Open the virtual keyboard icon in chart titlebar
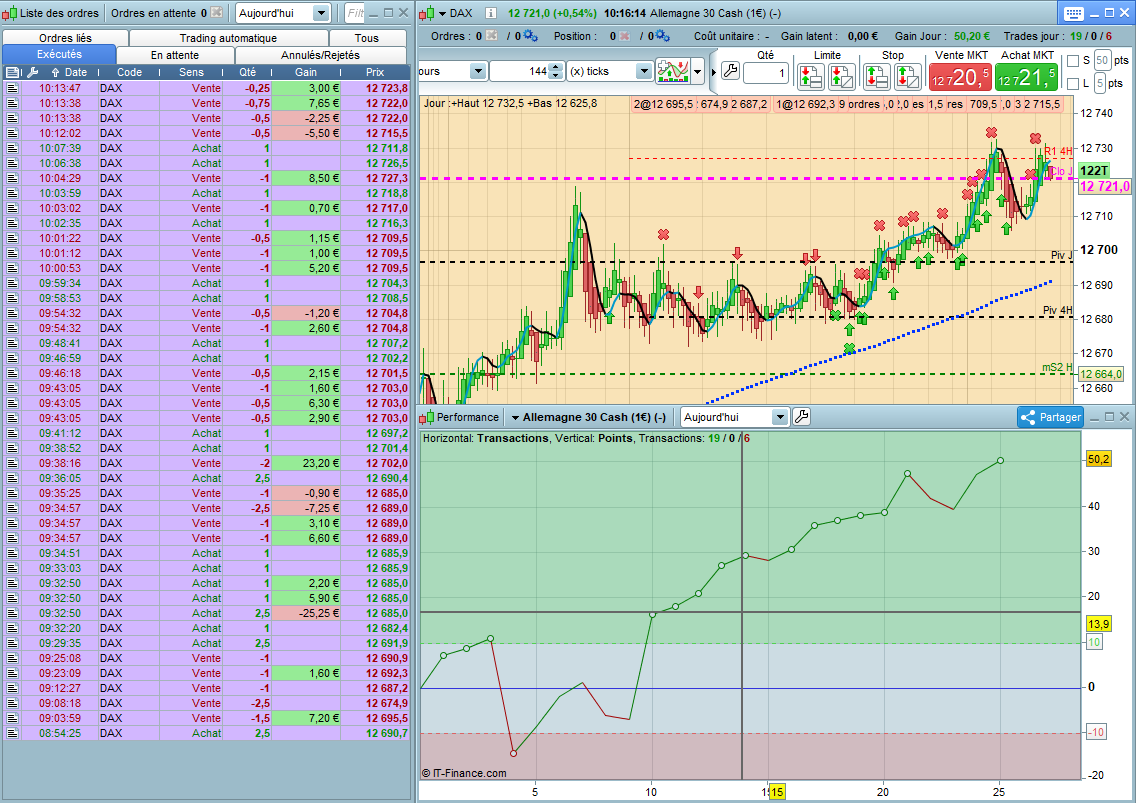The height and width of the screenshot is (803, 1136). [x=1074, y=13]
